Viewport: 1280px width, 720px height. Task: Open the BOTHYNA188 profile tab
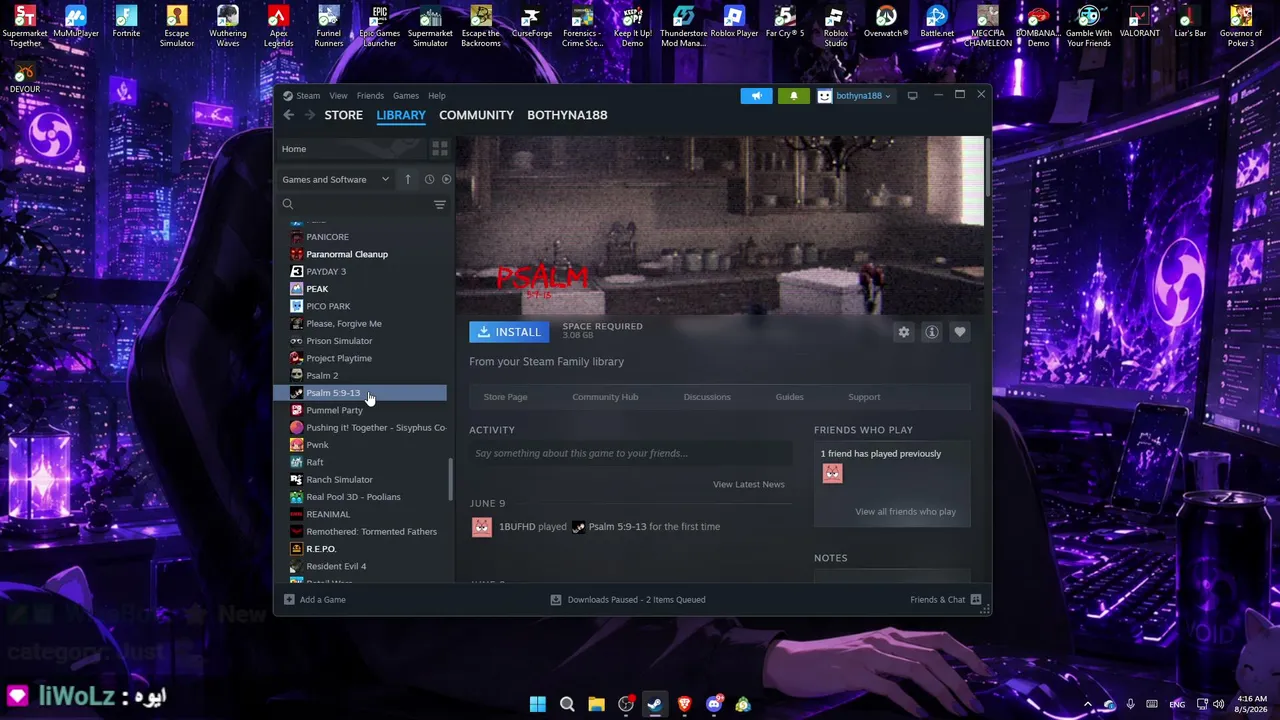click(567, 115)
